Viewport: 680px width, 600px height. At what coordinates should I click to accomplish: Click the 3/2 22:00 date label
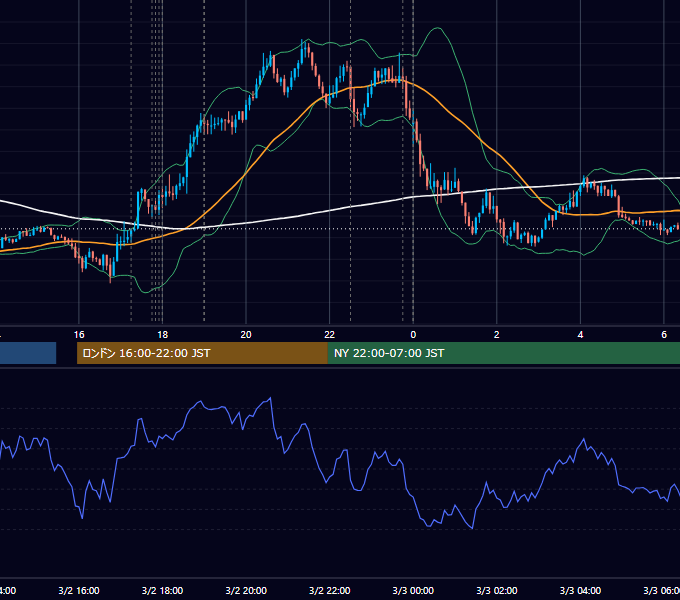click(x=330, y=590)
